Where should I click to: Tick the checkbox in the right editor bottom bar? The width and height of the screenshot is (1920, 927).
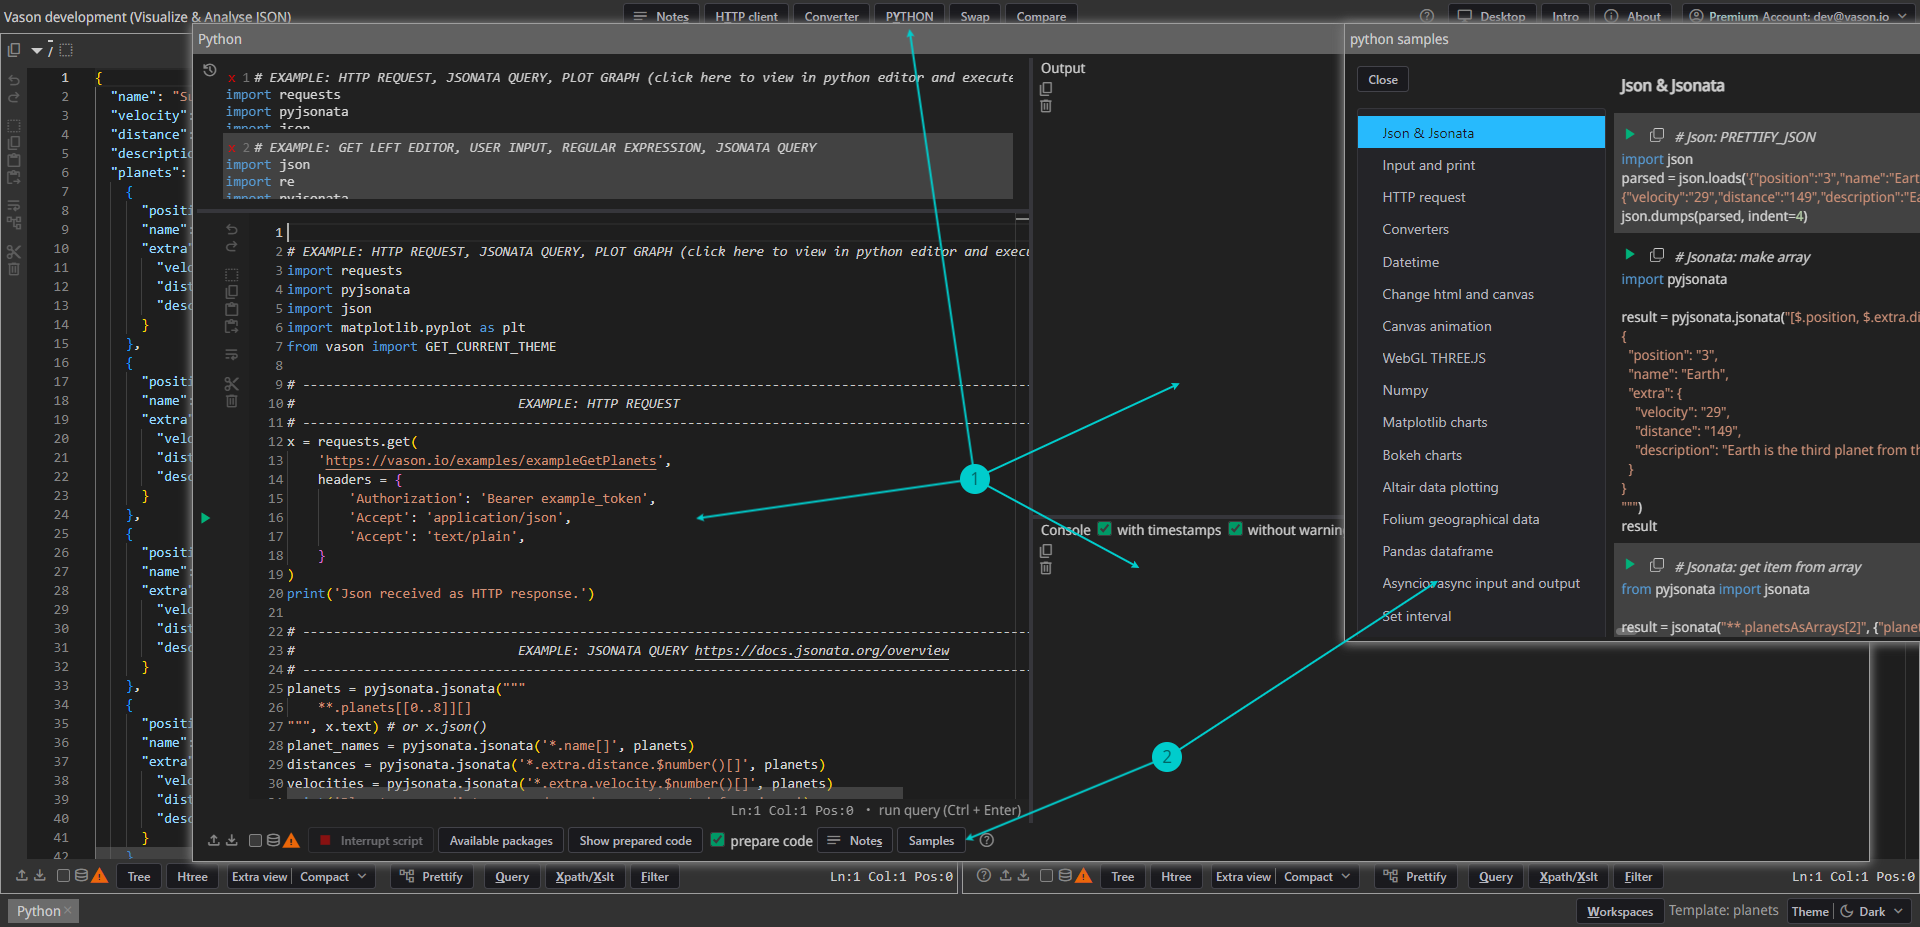pyautogui.click(x=1046, y=875)
